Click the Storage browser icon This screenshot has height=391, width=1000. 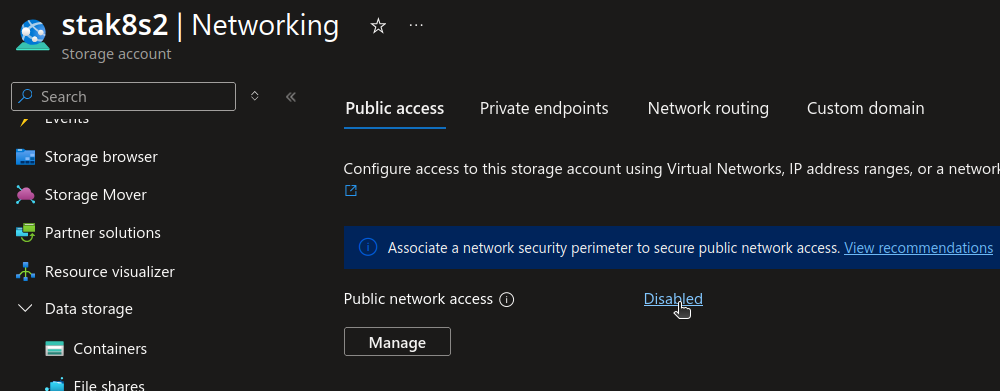[x=26, y=157]
